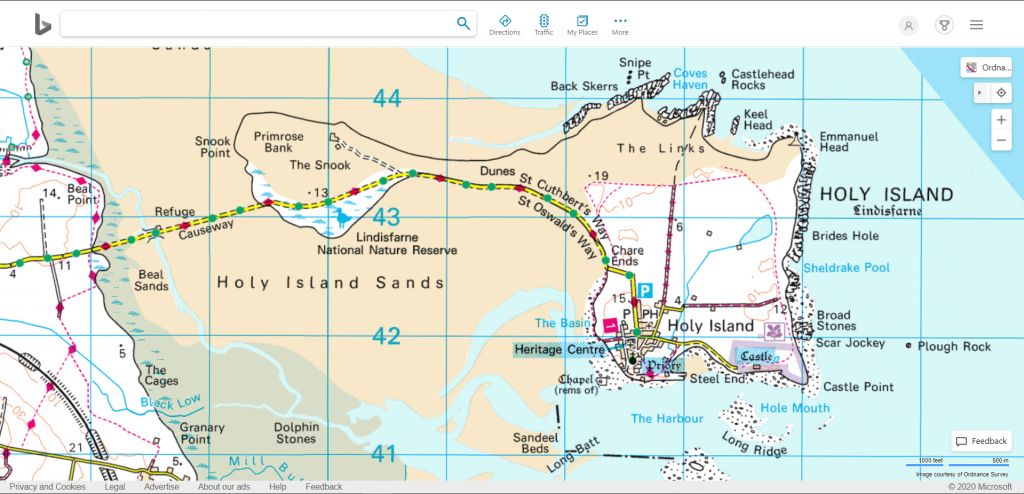Click the Long Ridge label
The image size is (1024, 494).
754,446
